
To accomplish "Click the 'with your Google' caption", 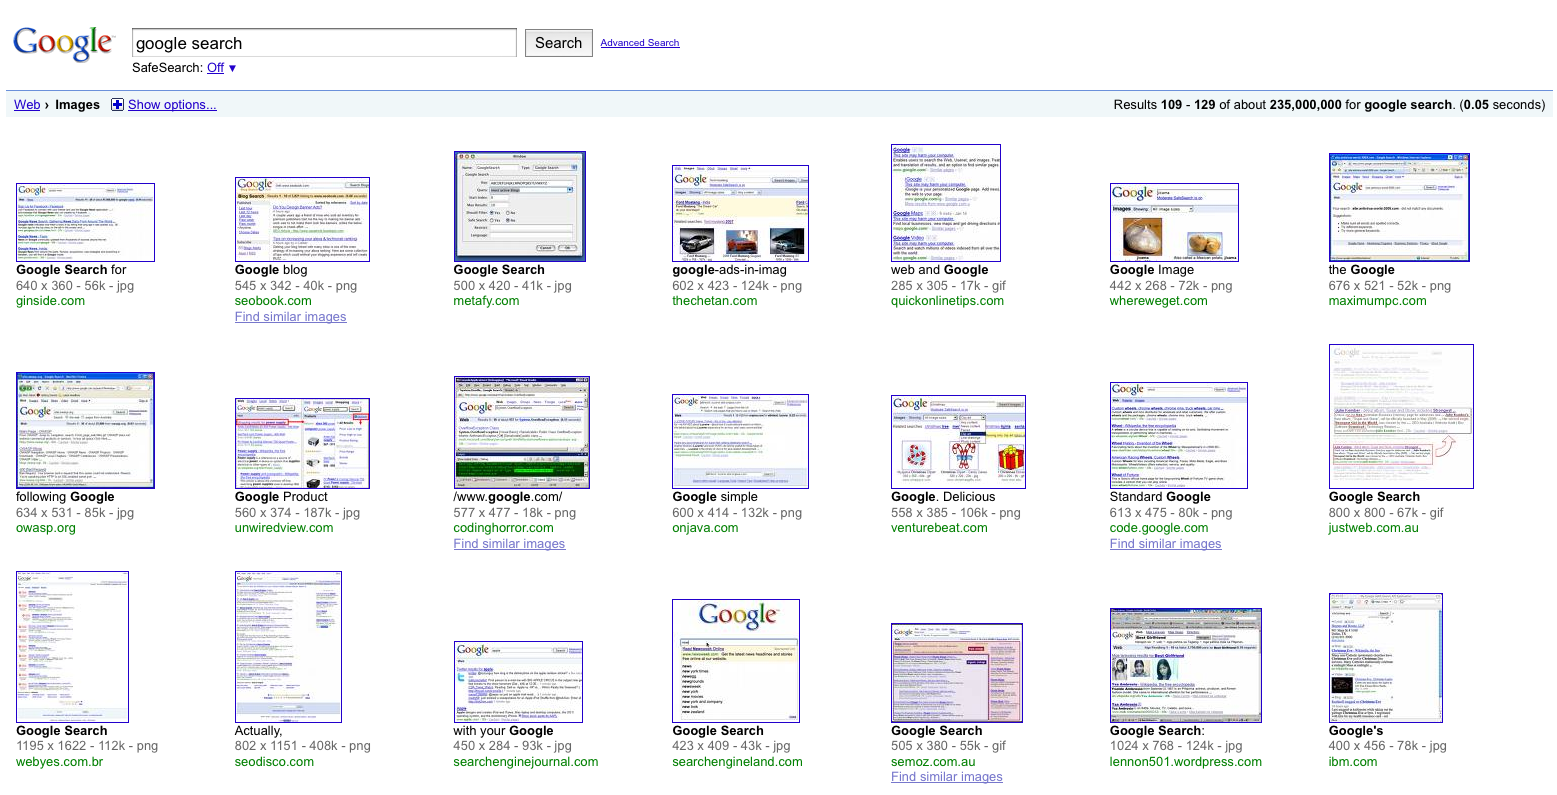I will pos(503,731).
